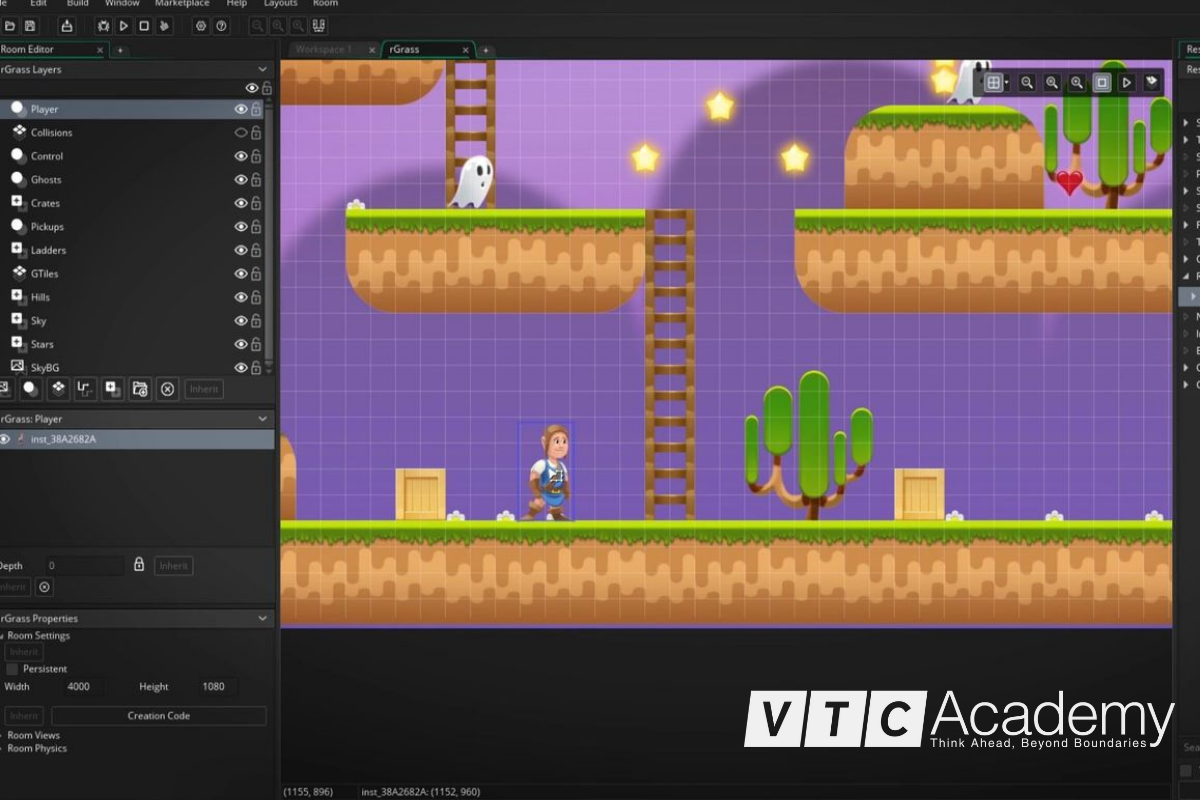This screenshot has width=1200, height=800.
Task: Select the Run button in the main toolbar
Action: click(x=124, y=26)
